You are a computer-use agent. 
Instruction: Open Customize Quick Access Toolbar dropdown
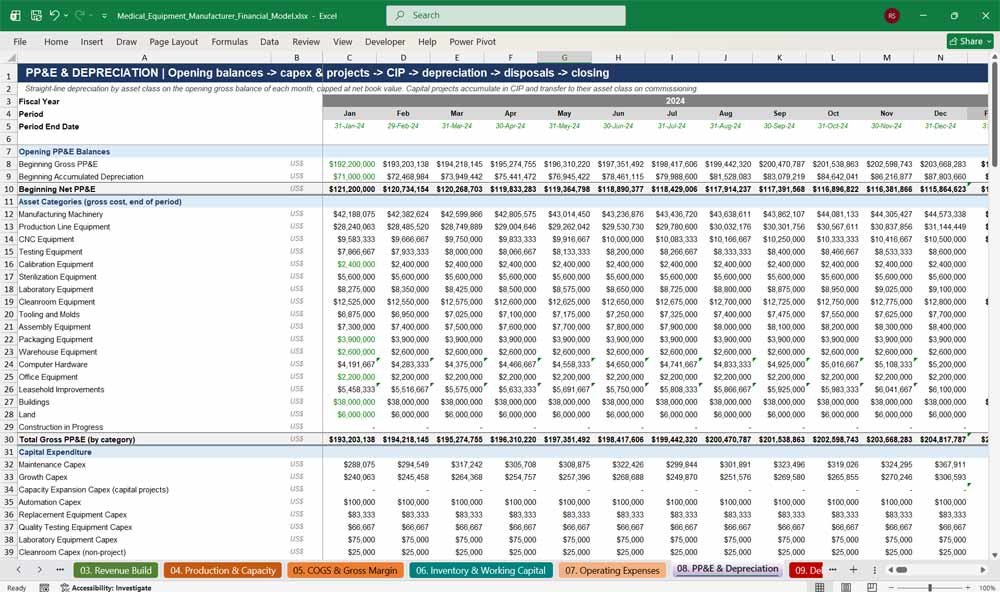point(104,16)
